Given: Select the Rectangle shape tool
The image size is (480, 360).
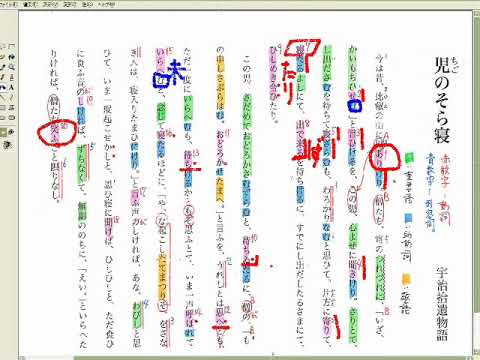Looking at the screenshot, I should [3, 107].
